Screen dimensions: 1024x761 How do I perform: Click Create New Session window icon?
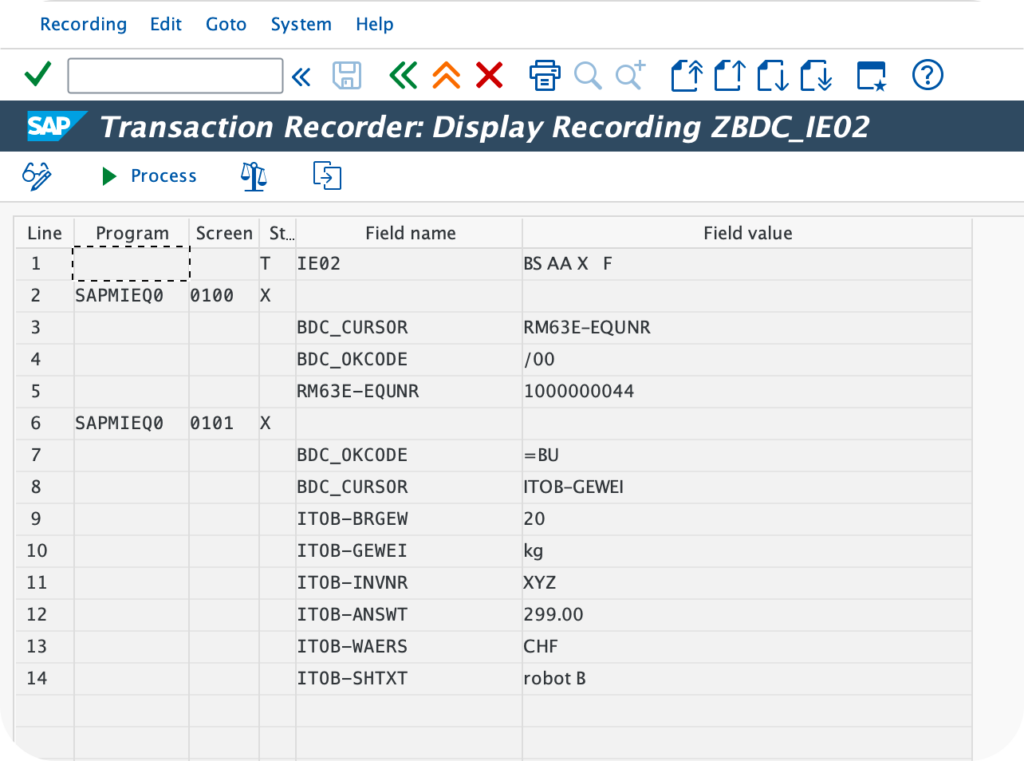point(872,75)
